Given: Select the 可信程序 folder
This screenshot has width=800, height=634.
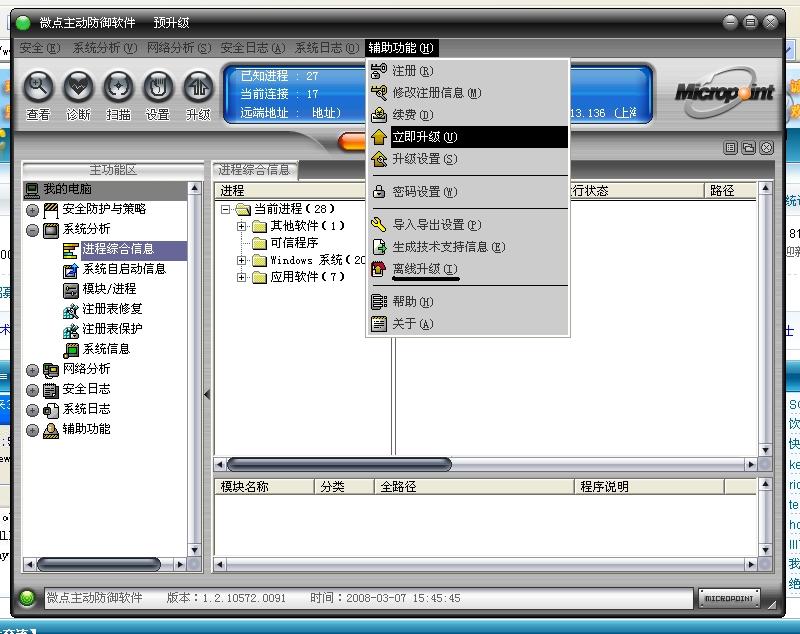Looking at the screenshot, I should (294, 243).
